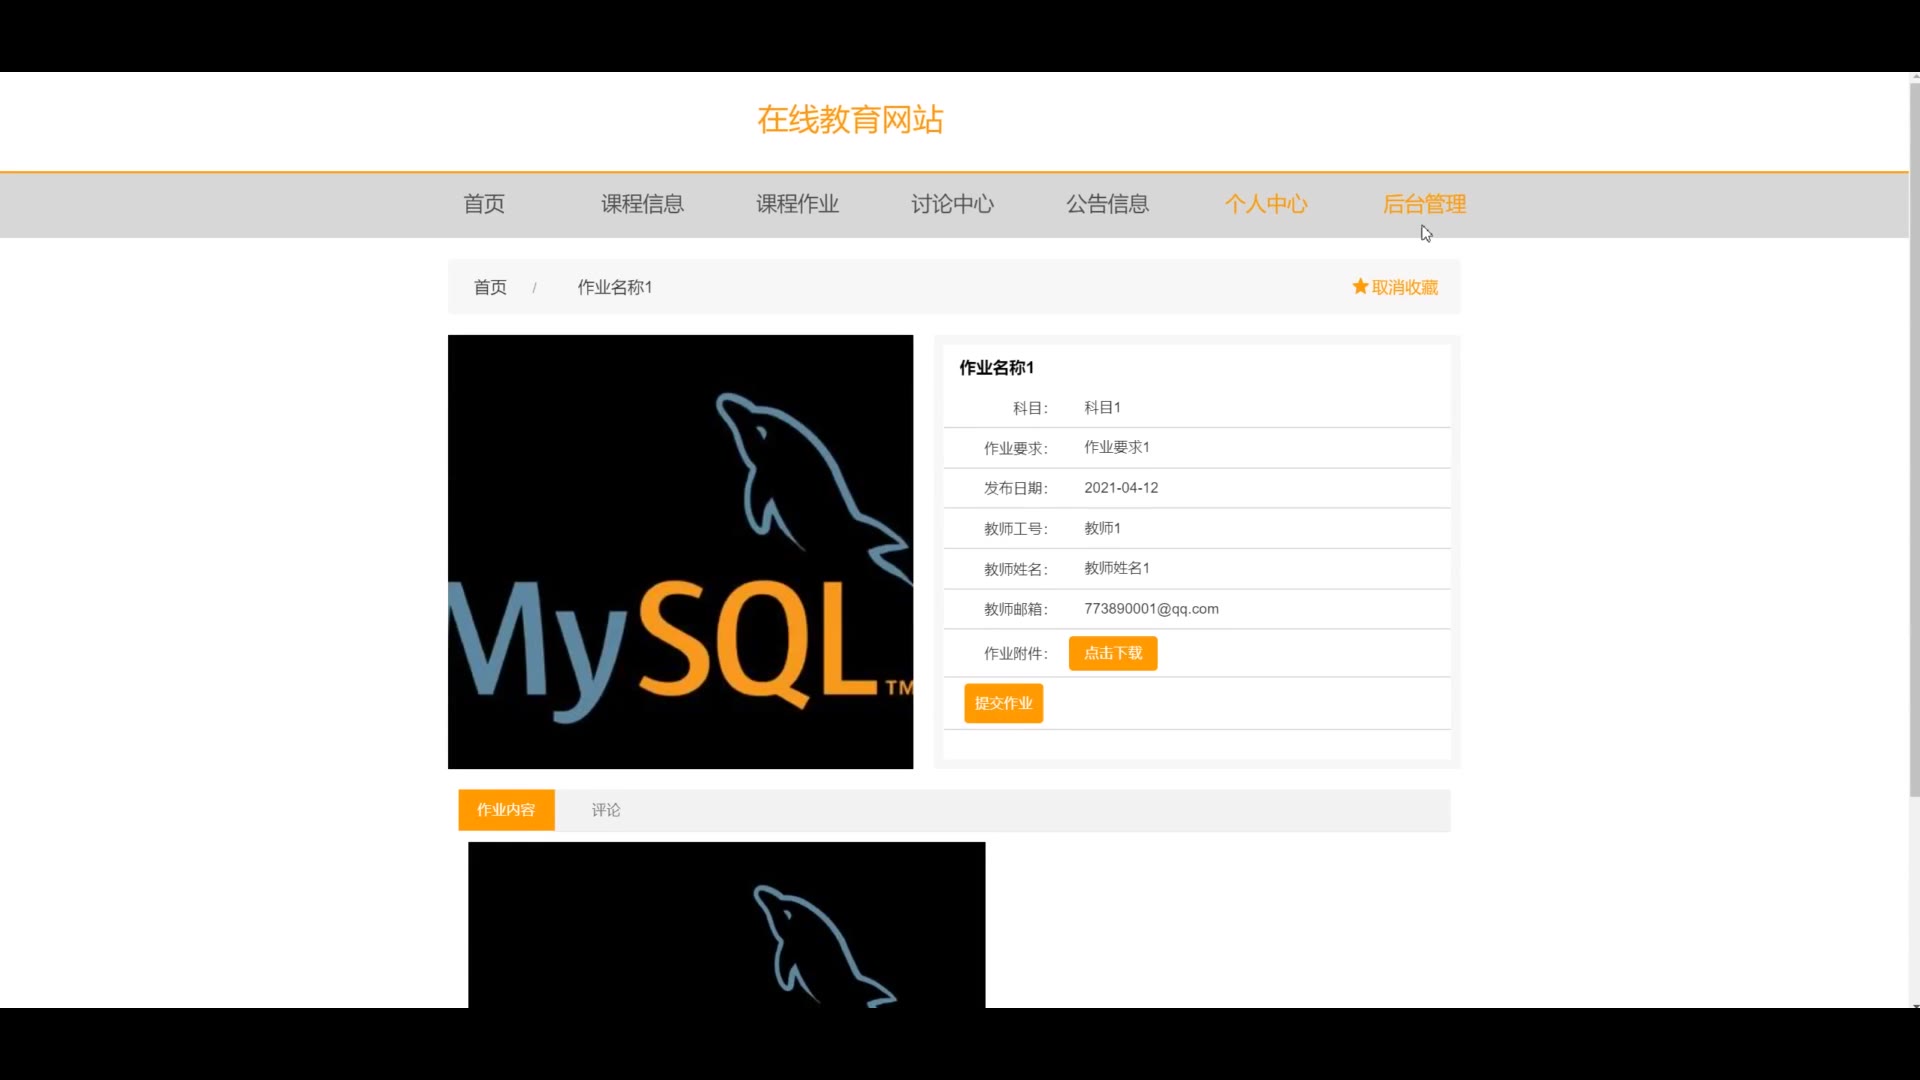Click the 发布日期: label

coord(1016,488)
